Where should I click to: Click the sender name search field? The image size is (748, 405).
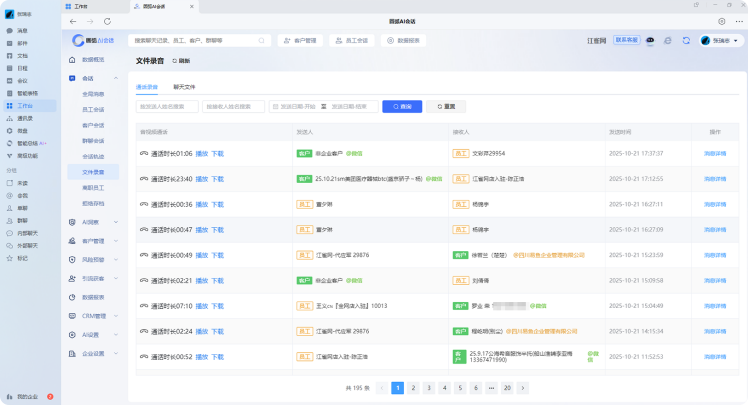167,106
